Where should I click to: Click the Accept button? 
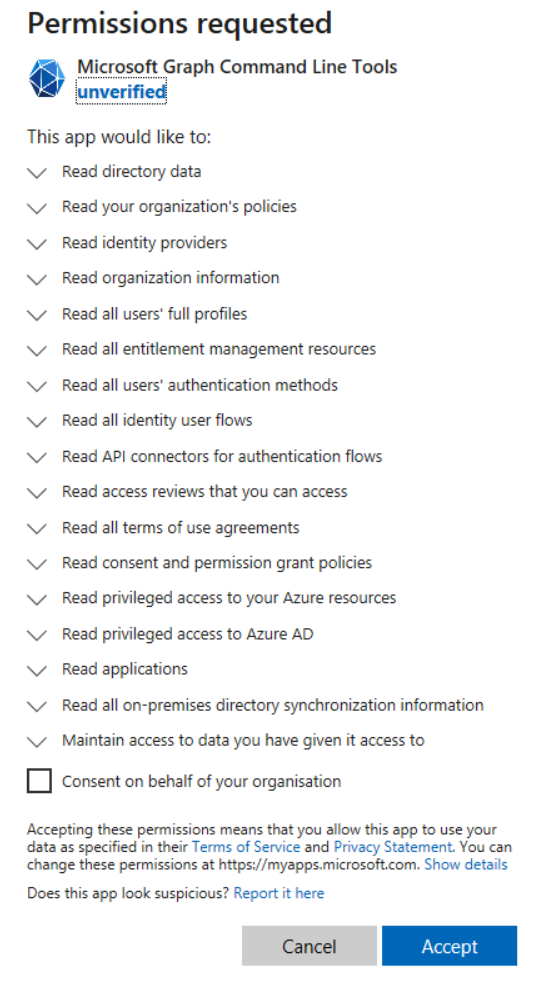point(449,945)
